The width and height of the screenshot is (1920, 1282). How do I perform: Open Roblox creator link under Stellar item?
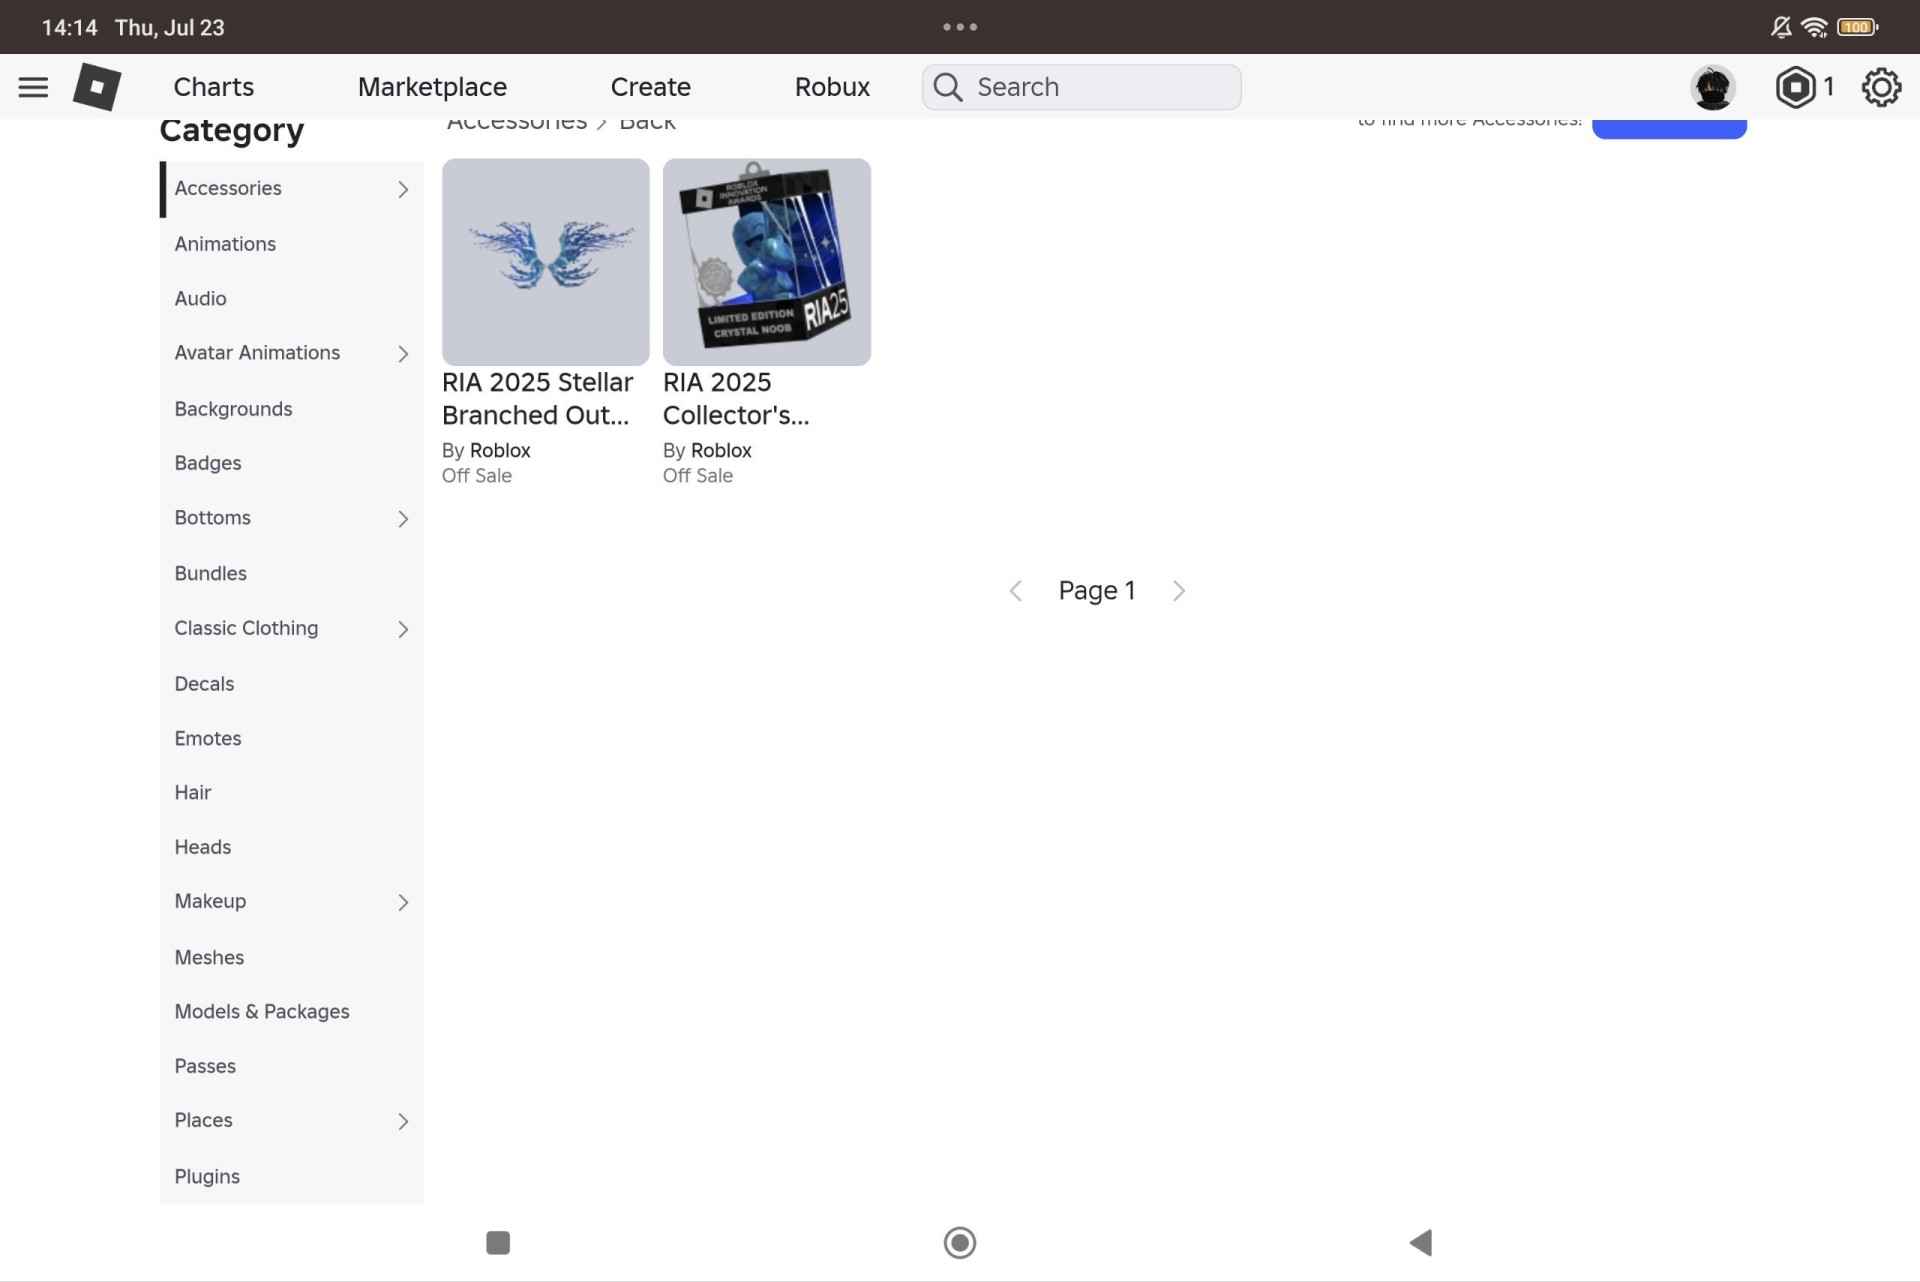tap(500, 450)
